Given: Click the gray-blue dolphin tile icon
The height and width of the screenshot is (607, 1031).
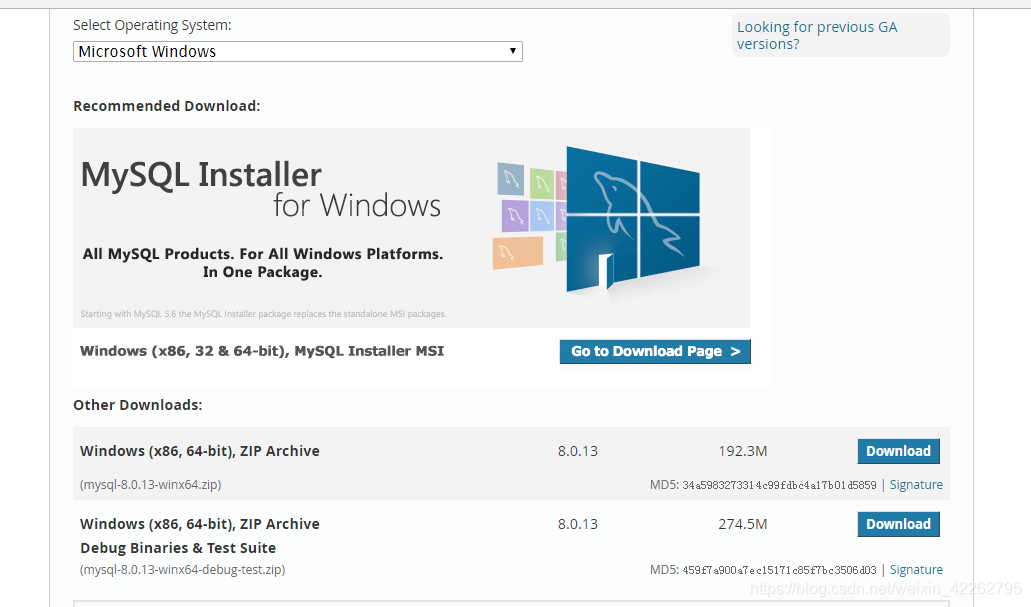Looking at the screenshot, I should (511, 178).
